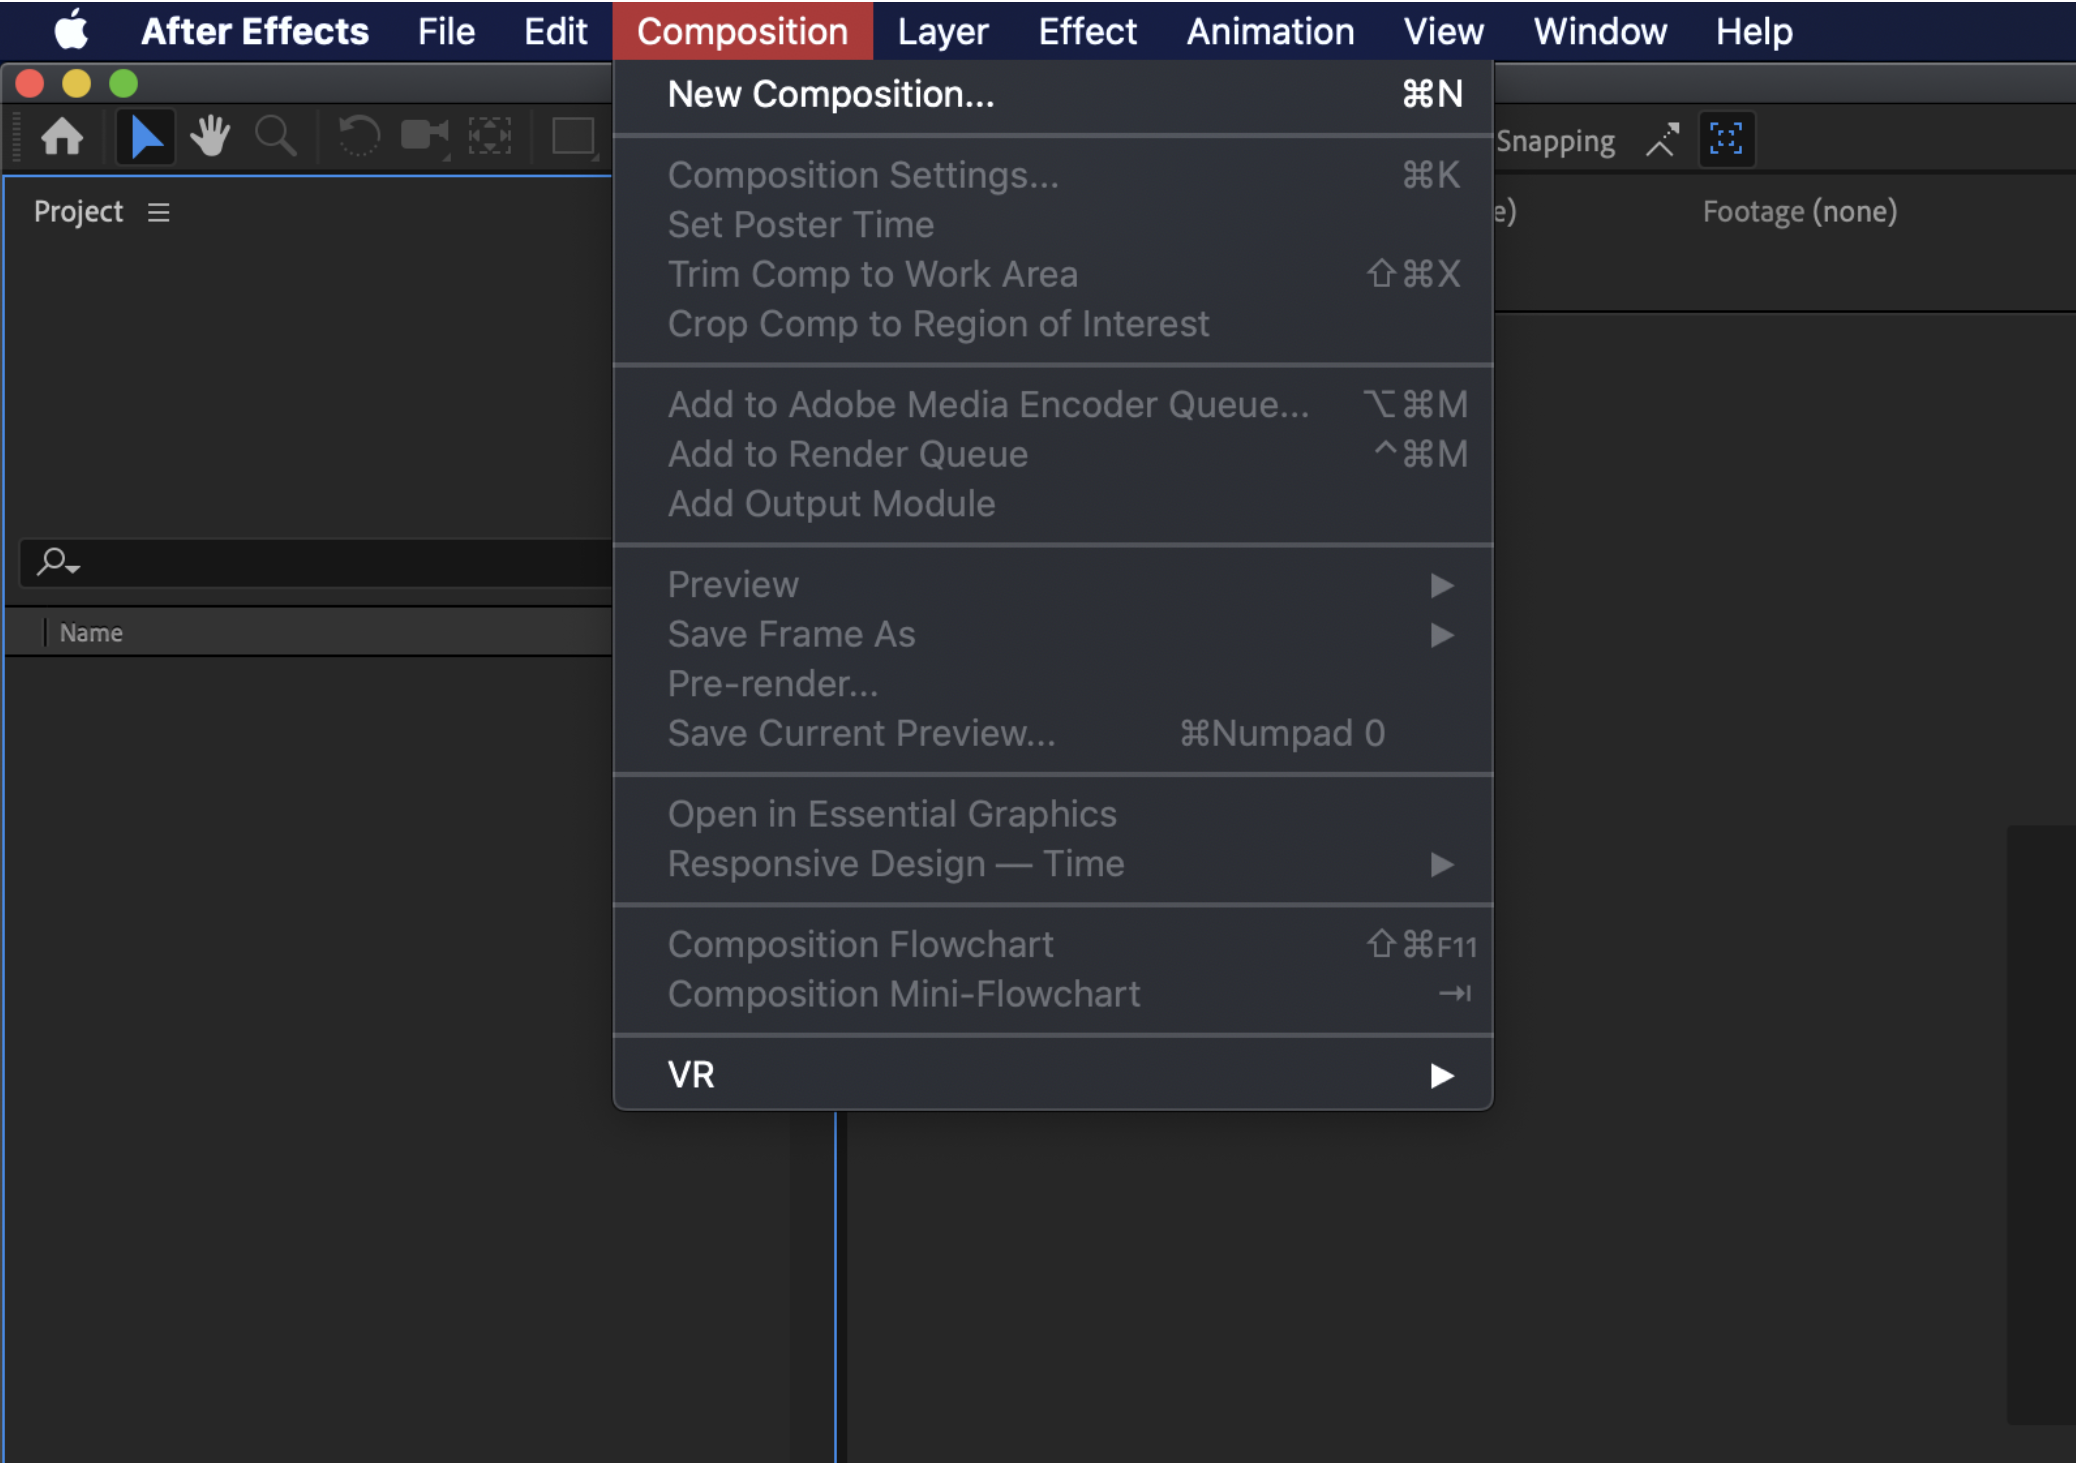Click Add Output Module entry
This screenshot has height=1464, width=2078.
pyautogui.click(x=1053, y=504)
